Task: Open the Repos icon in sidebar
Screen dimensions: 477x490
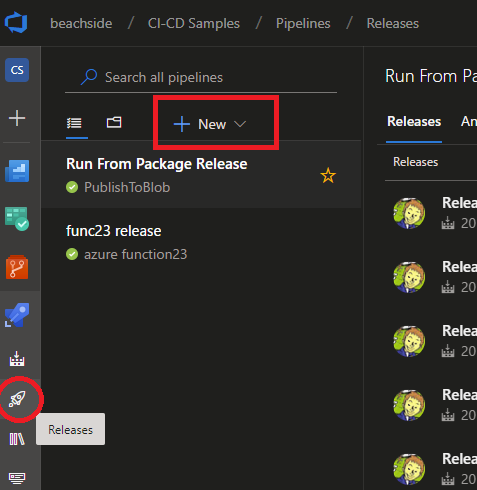Action: click(17, 267)
